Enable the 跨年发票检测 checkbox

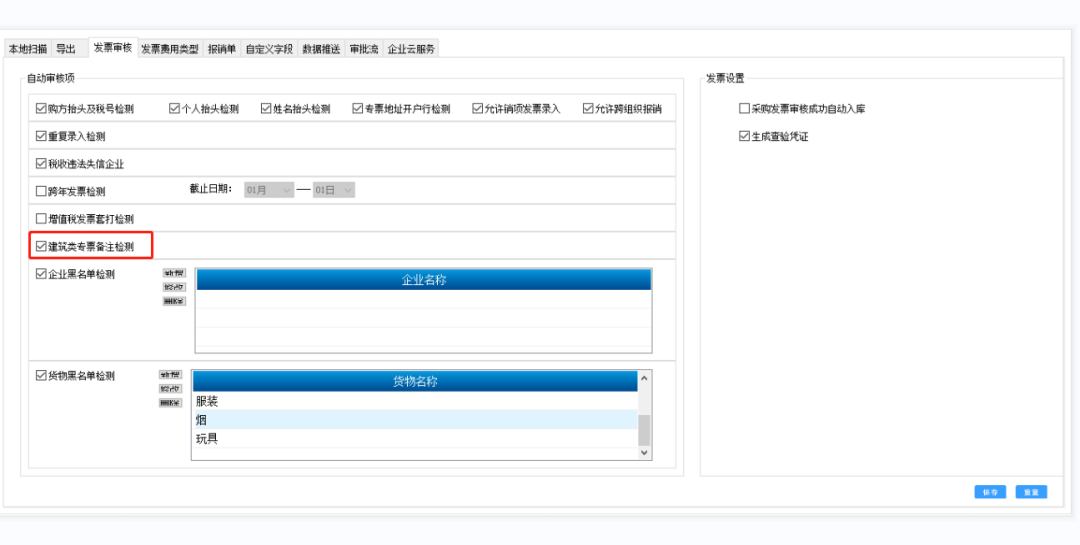[x=41, y=191]
